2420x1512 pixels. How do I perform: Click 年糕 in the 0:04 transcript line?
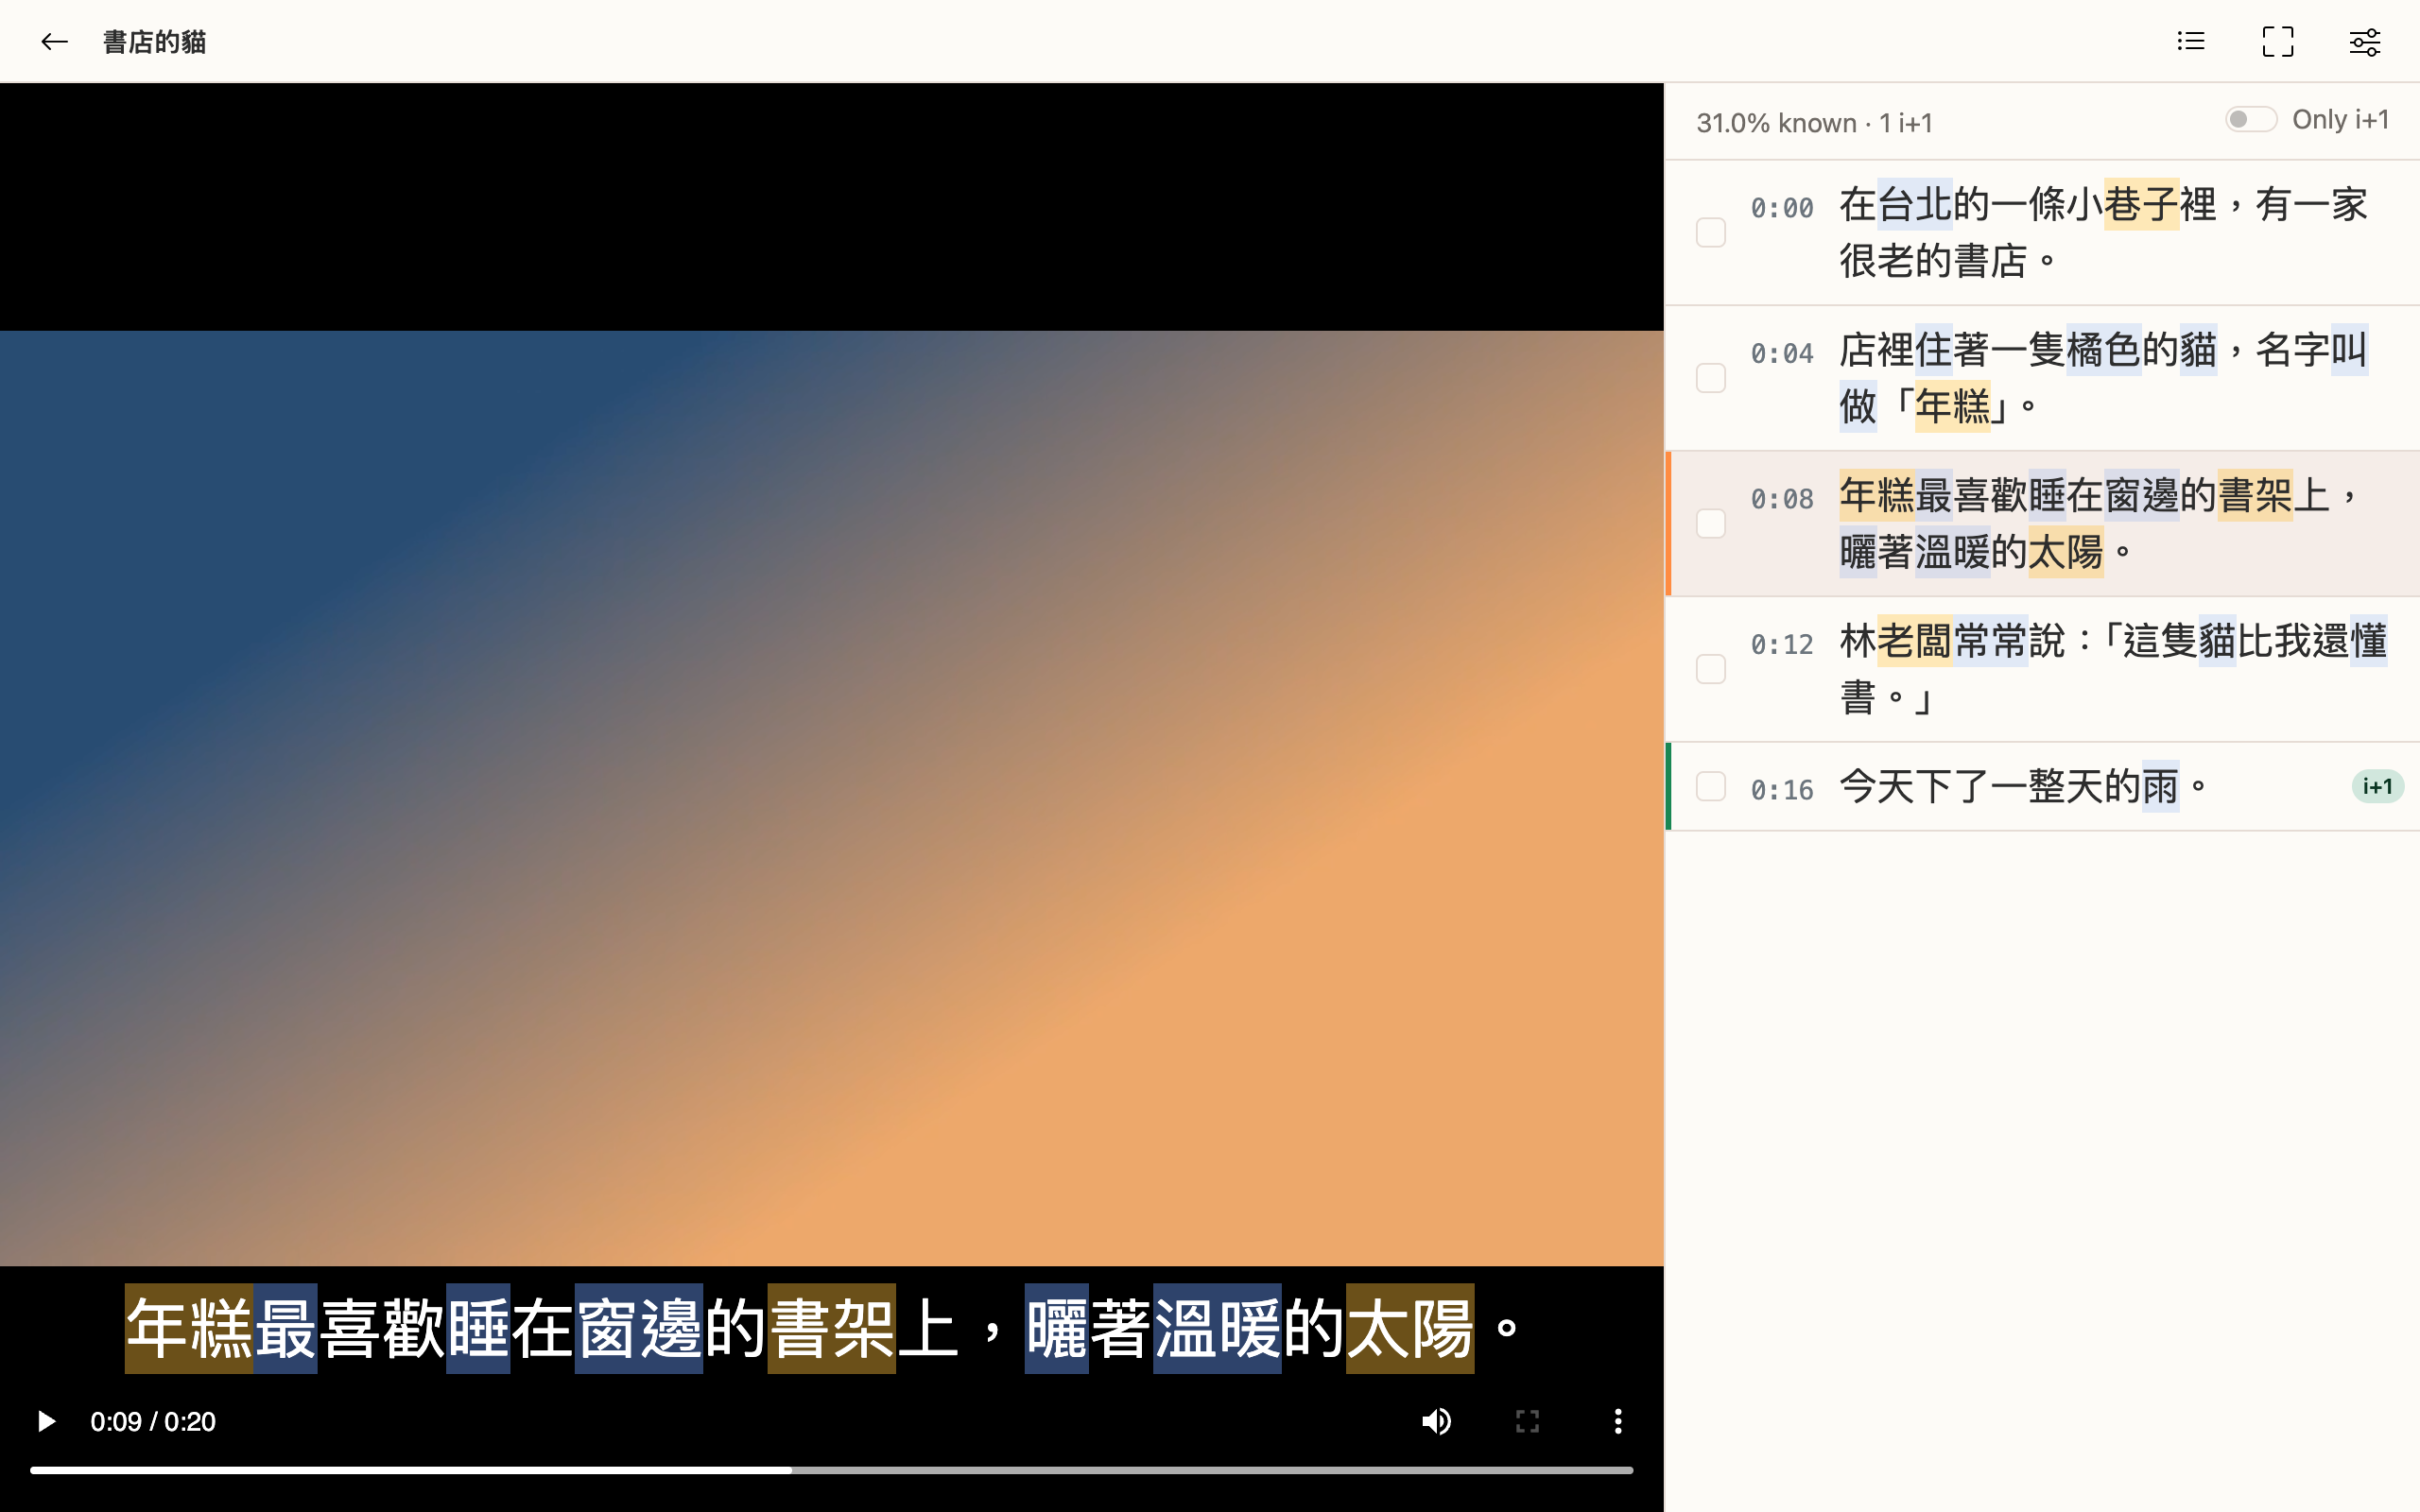[x=1952, y=406]
